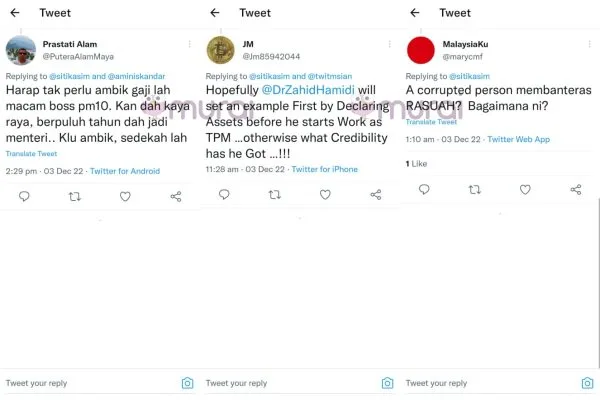Image resolution: width=600 pixels, height=400 pixels.
Task: Reply to the Prastati Alam tweet
Action: [x=24, y=196]
